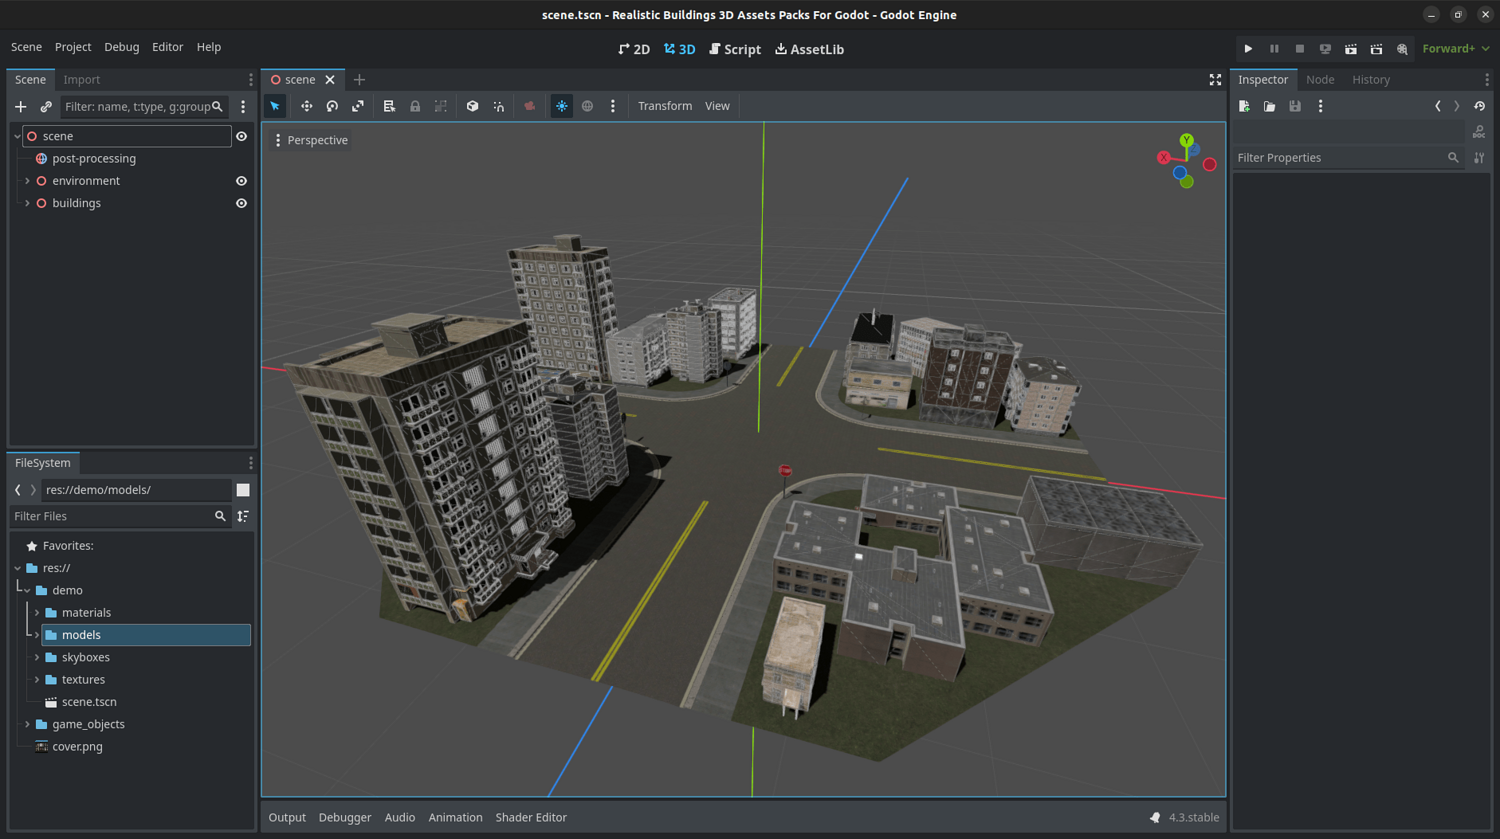Screen dimensions: 1500x839
Task: Expand the buildings node in scene tree
Action: (27, 203)
